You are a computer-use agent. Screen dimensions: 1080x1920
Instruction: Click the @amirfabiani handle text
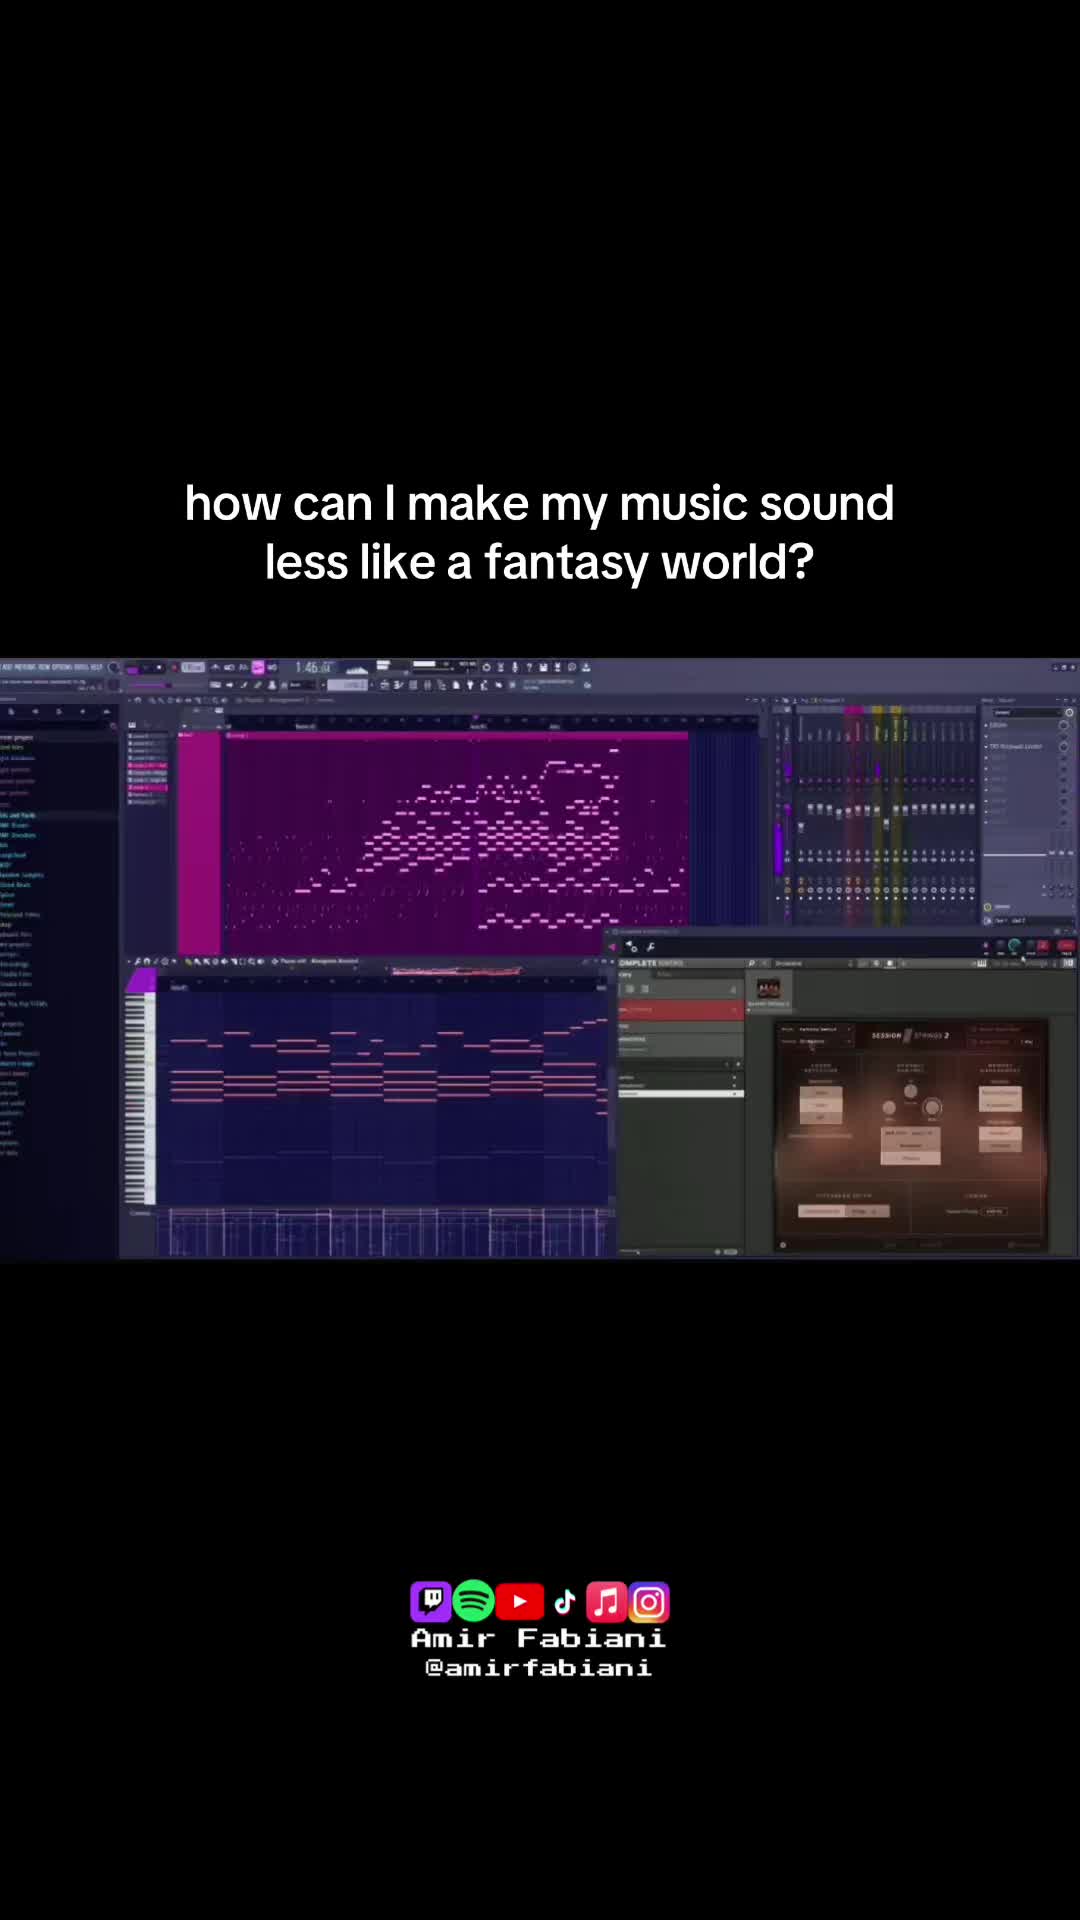click(539, 1668)
